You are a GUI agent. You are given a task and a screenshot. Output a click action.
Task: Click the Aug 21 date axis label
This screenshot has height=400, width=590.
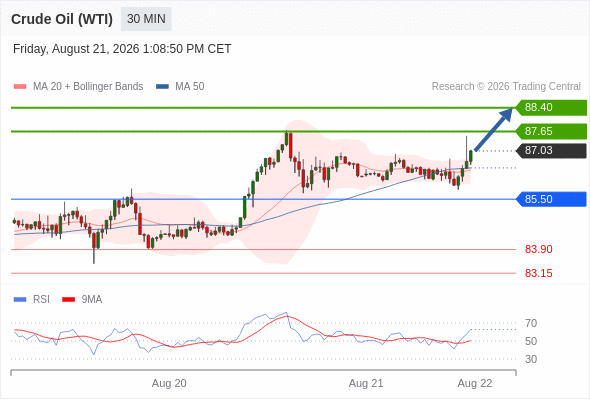click(x=366, y=383)
